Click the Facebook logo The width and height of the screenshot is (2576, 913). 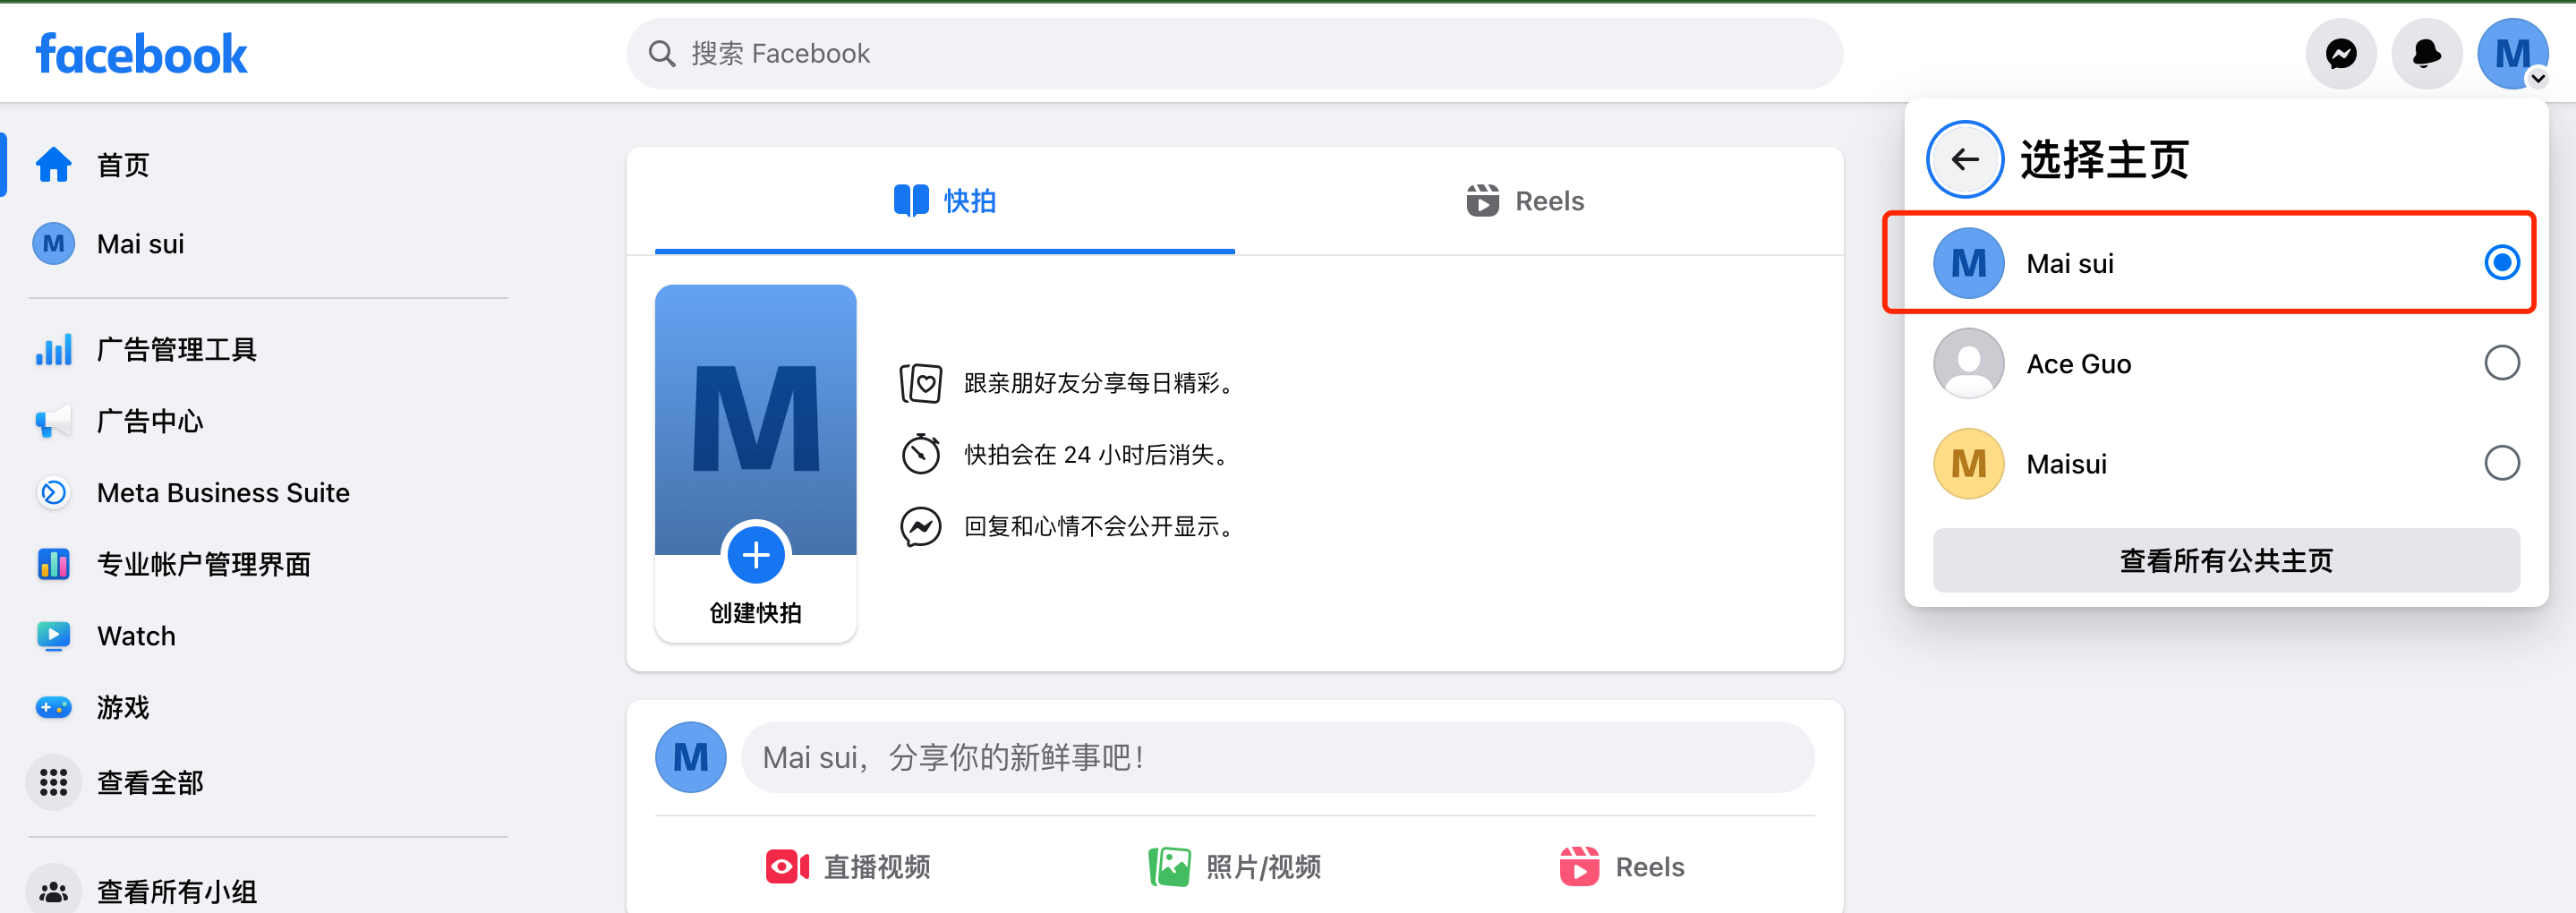point(141,54)
